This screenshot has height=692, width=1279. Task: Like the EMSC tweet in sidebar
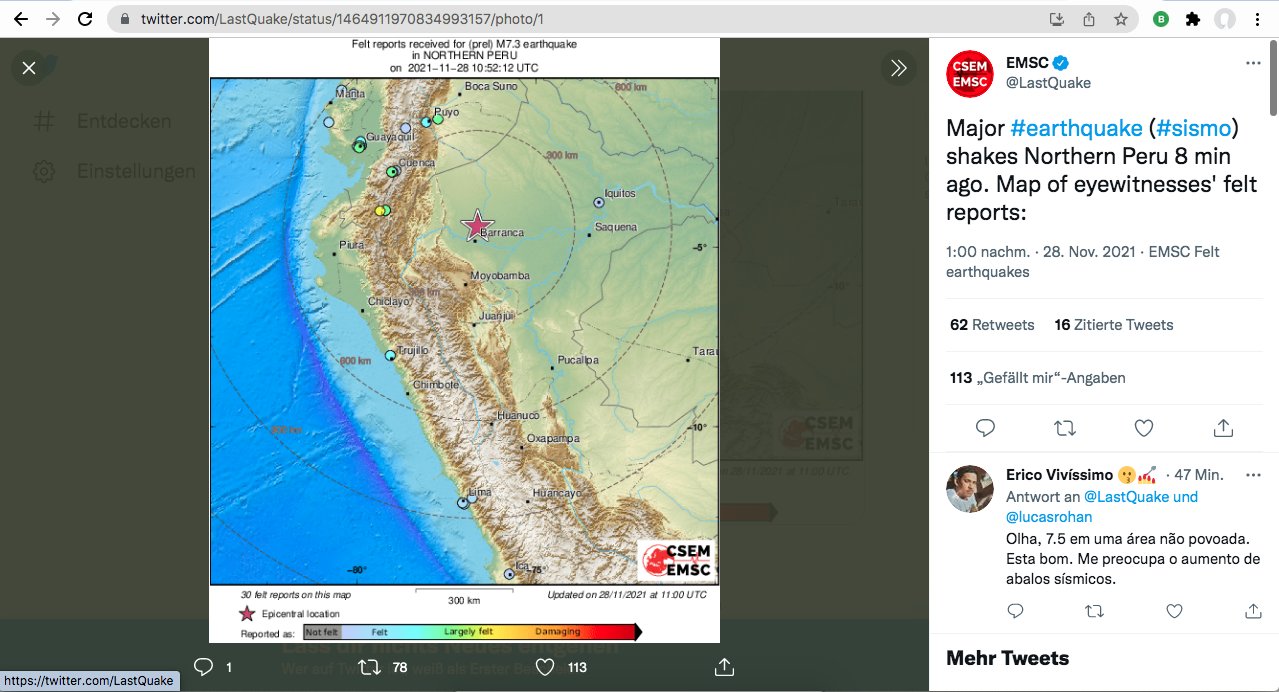click(x=1144, y=428)
